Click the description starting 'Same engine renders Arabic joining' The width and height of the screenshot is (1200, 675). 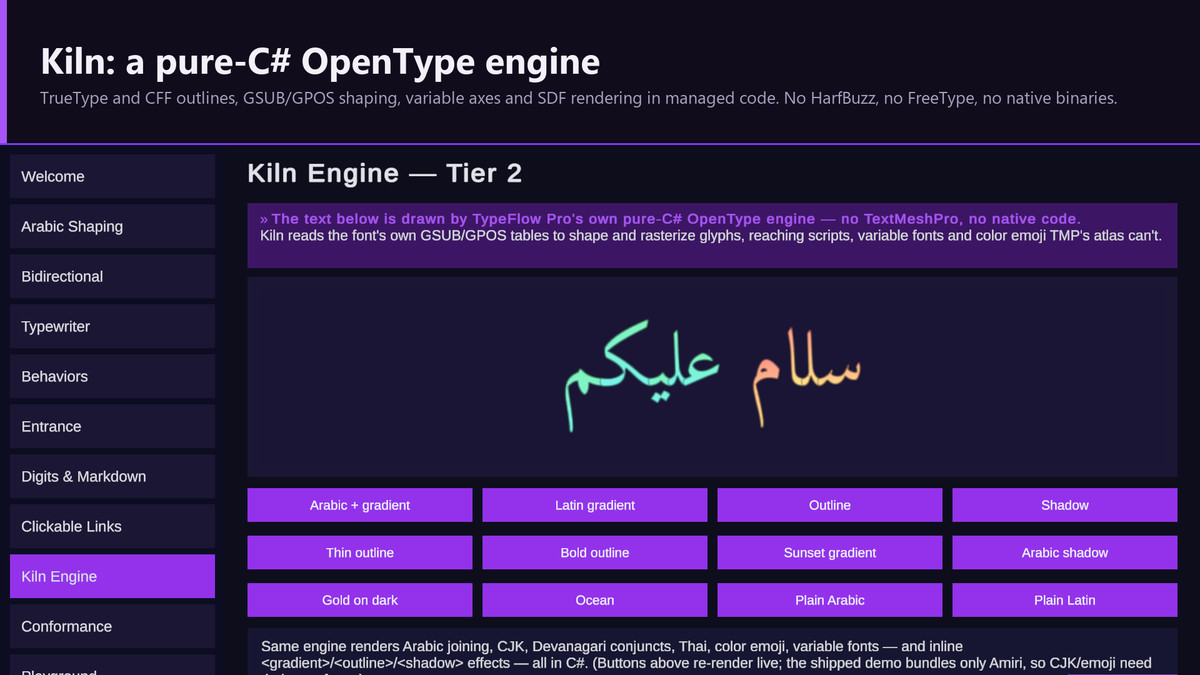point(706,655)
